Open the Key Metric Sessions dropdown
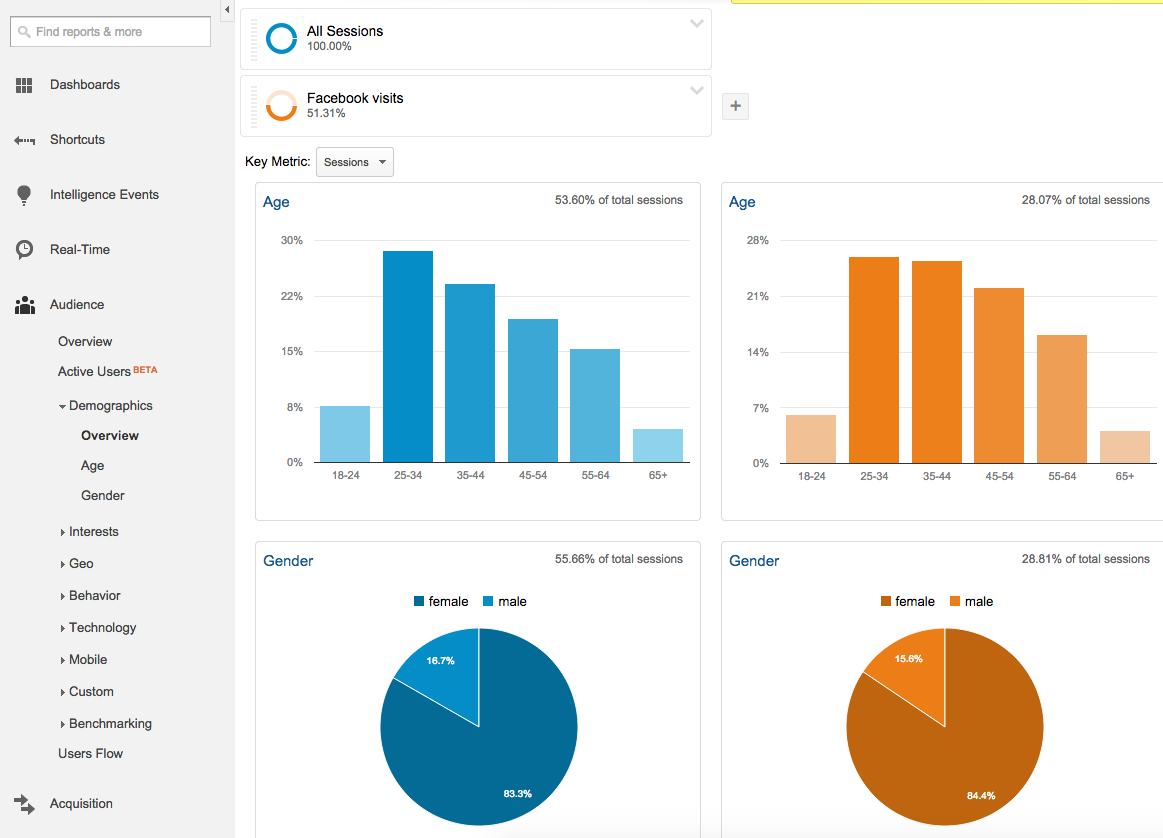 354,161
